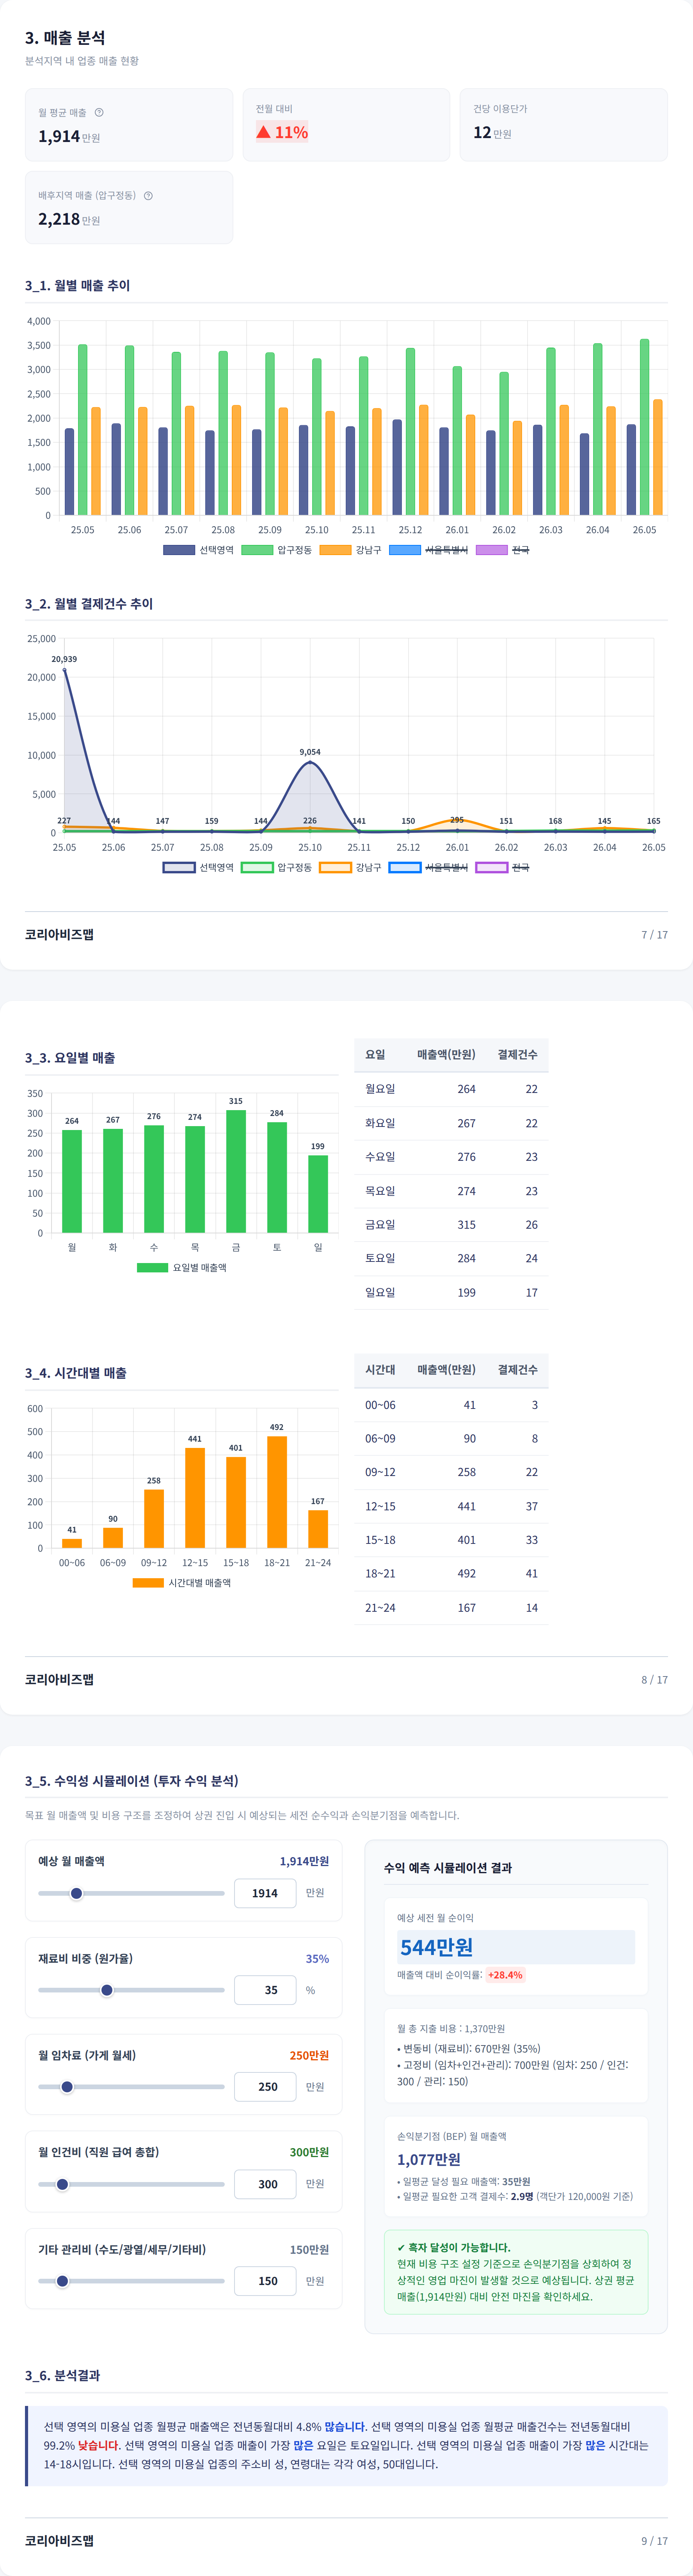Click the 금요일 row in the weekday table

451,1225
